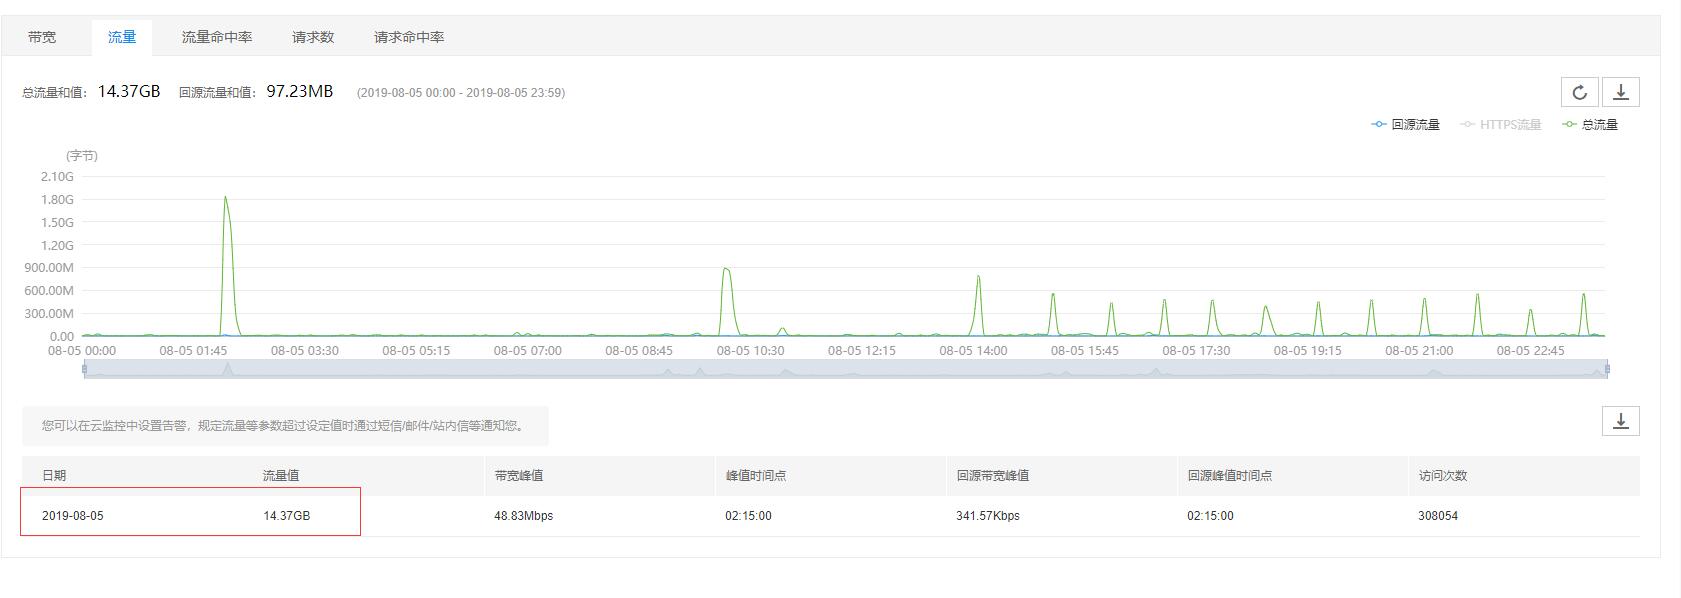Enable the HTTPS流量 legend series
Viewport: 1681px width, 598px height.
point(1501,125)
